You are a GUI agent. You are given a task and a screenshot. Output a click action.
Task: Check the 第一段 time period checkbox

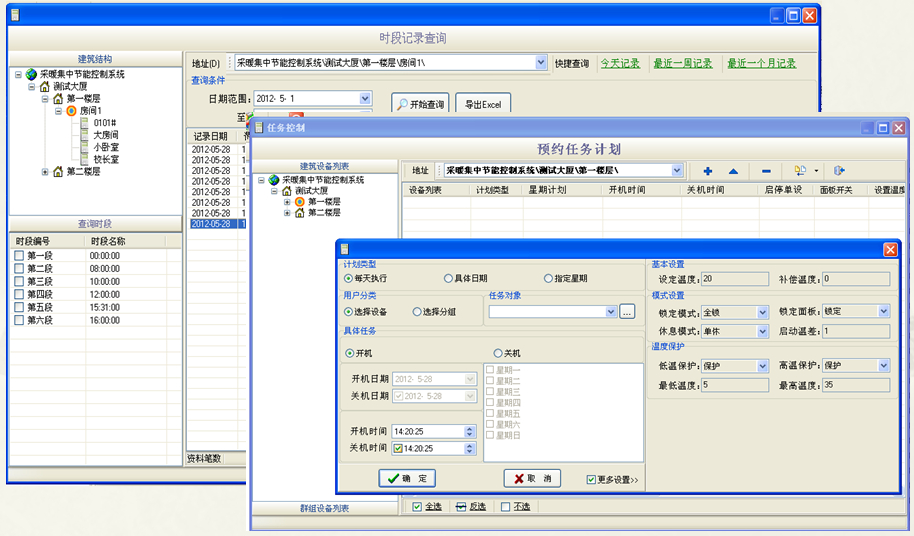click(x=19, y=256)
